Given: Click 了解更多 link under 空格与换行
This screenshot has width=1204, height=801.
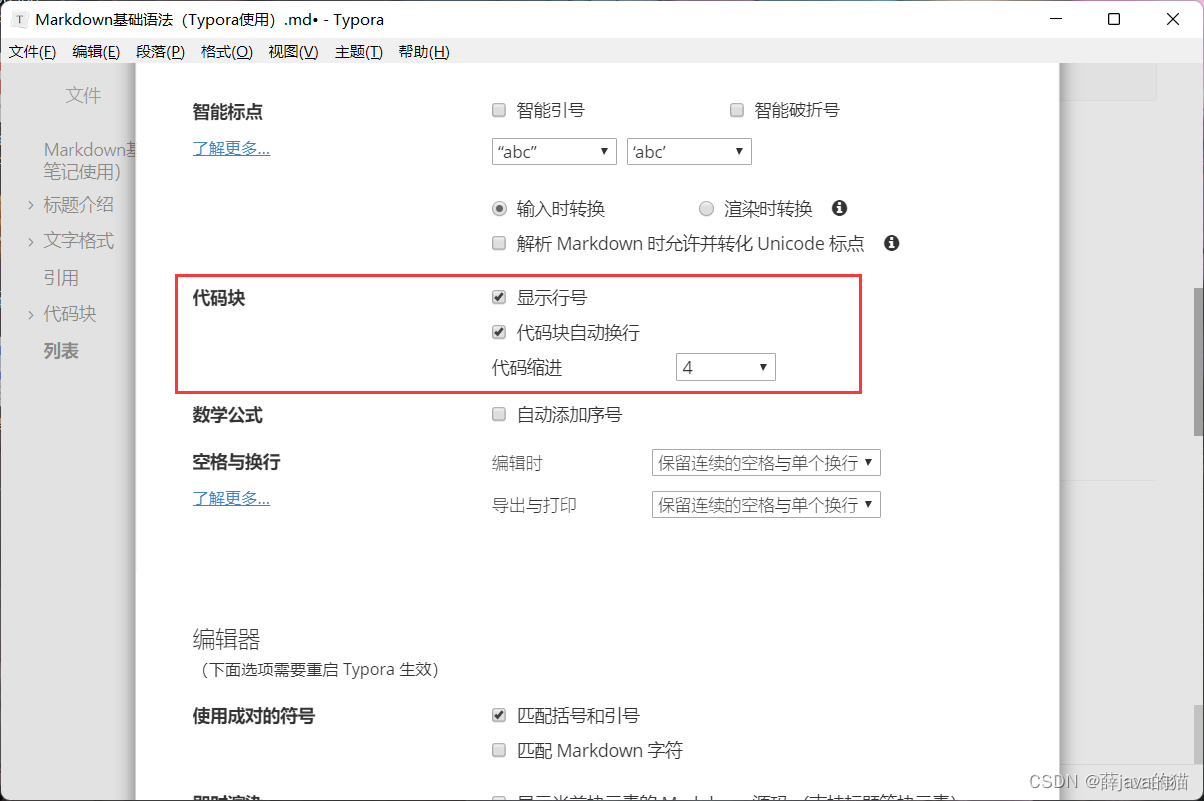Looking at the screenshot, I should pos(231,498).
